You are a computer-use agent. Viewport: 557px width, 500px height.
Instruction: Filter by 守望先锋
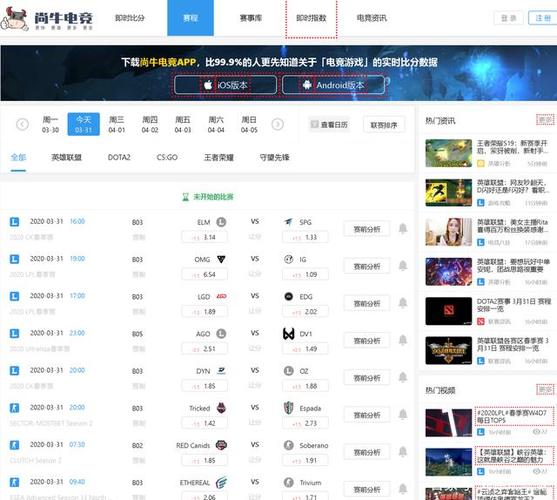(x=275, y=157)
